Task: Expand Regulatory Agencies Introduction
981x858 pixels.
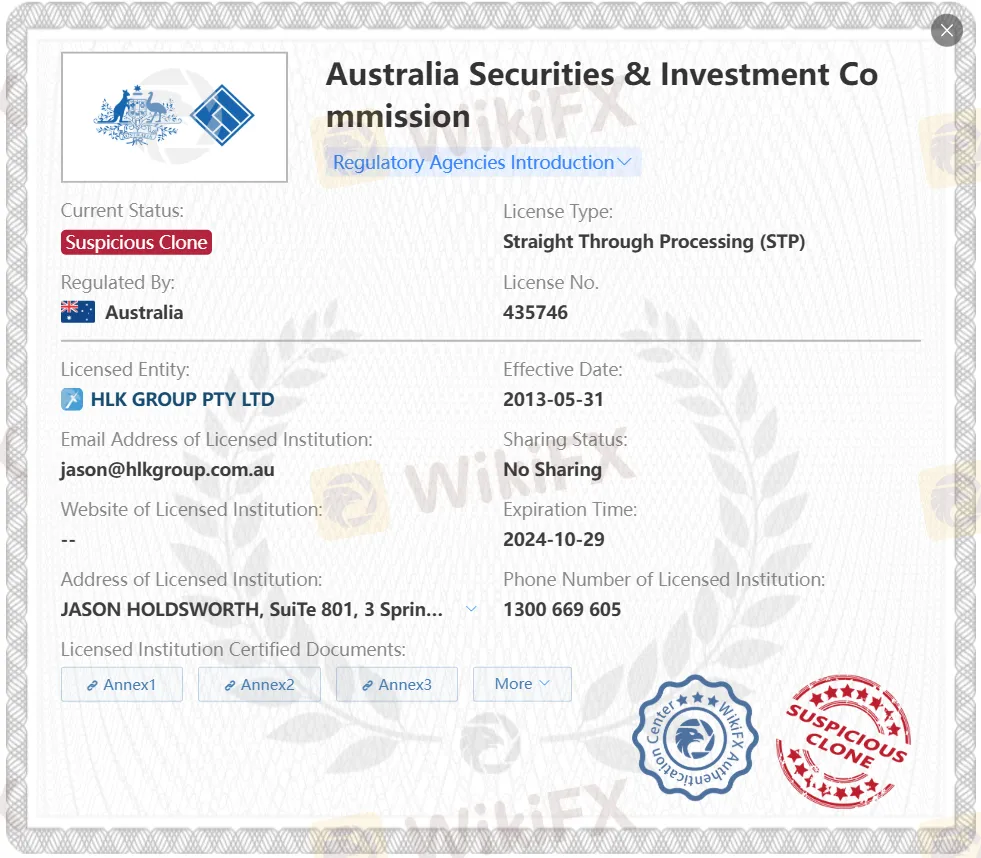Action: [x=482, y=162]
